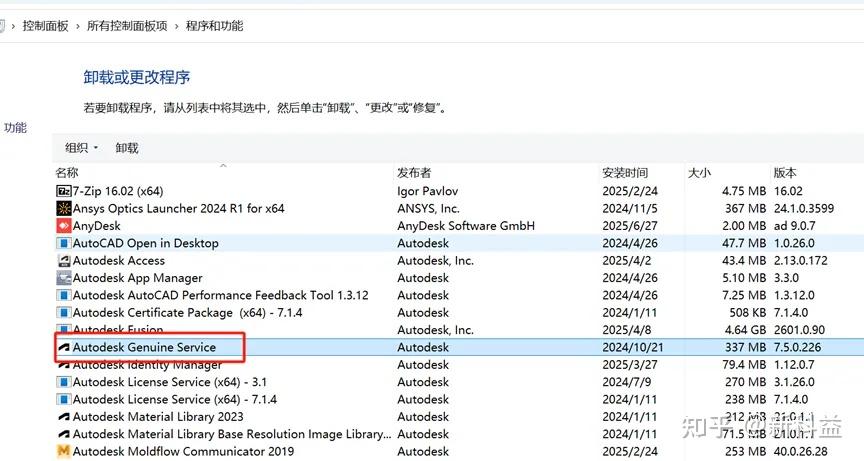Select Autodesk License Service (x64) - 3.1

(x=170, y=382)
